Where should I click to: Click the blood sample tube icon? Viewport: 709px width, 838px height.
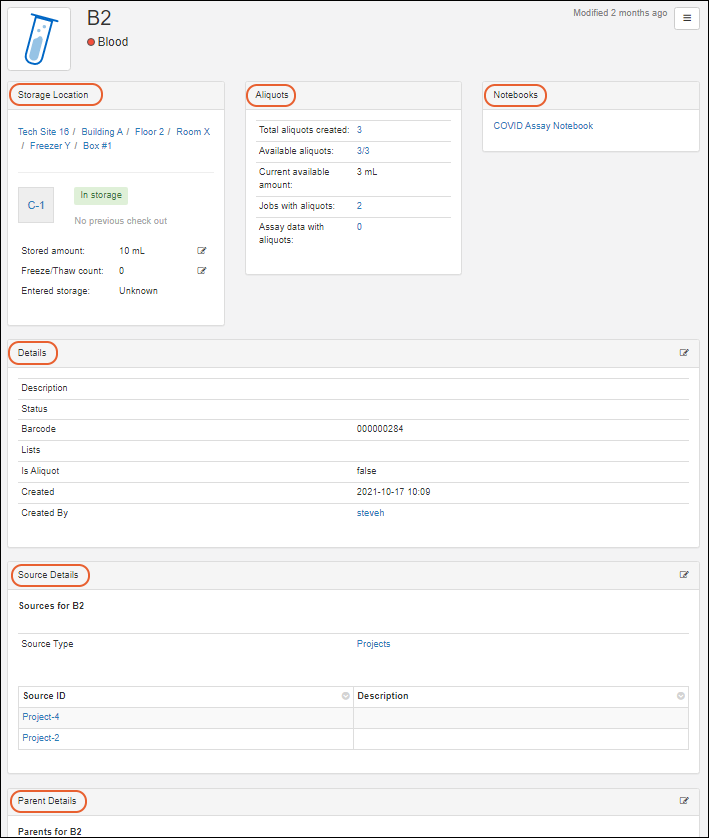click(39, 39)
